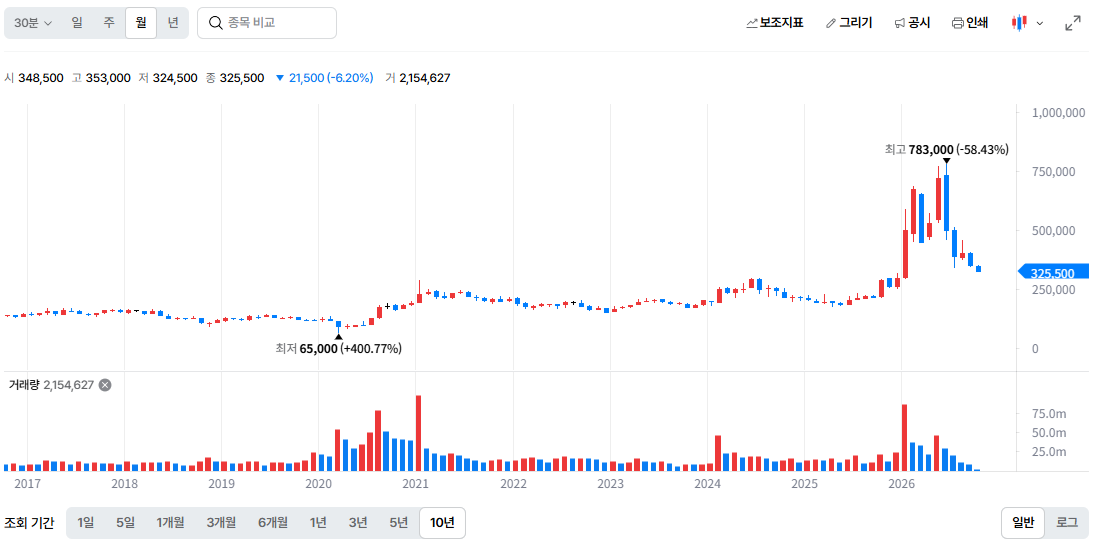Switch chart to 일 (daily) interval
Screen dimensions: 1097x549
[x=77, y=23]
